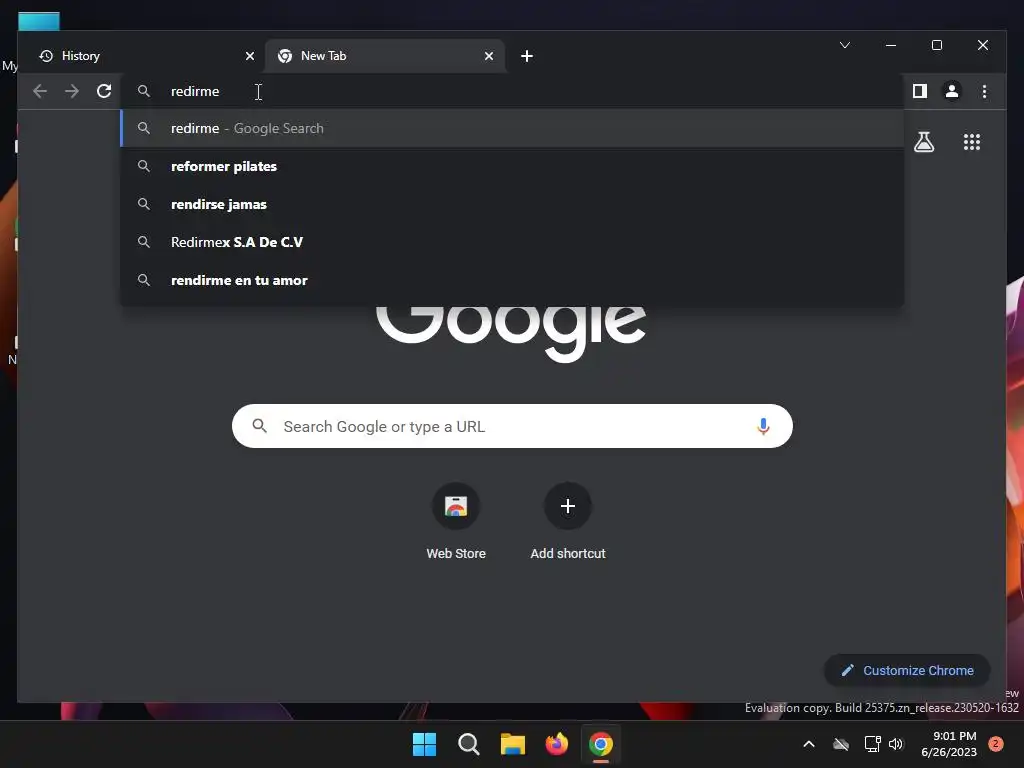
Task: Open the volume speaker tray icon
Action: tap(896, 744)
